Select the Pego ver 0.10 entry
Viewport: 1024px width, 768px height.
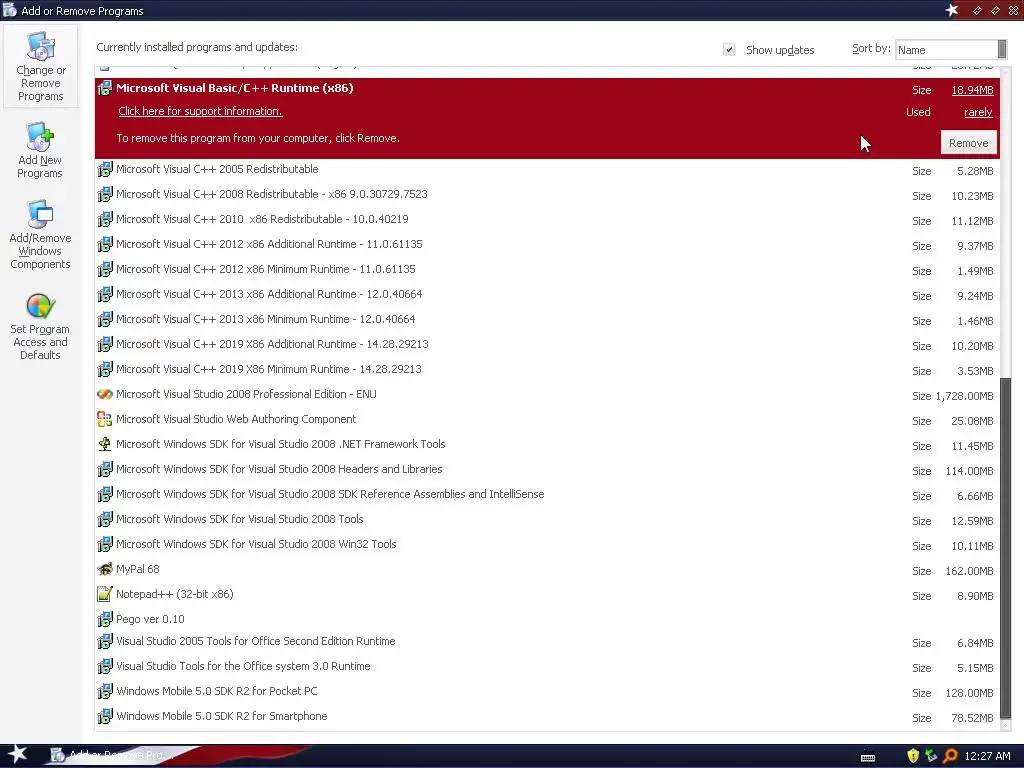click(547, 619)
